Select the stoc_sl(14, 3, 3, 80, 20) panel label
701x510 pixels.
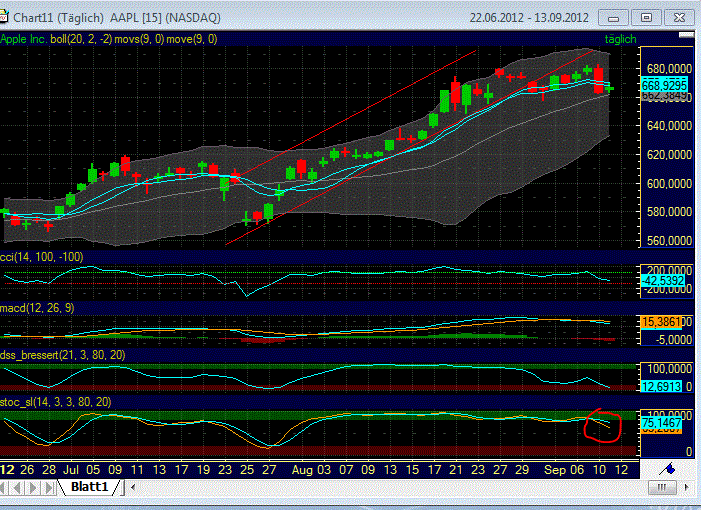(55, 402)
